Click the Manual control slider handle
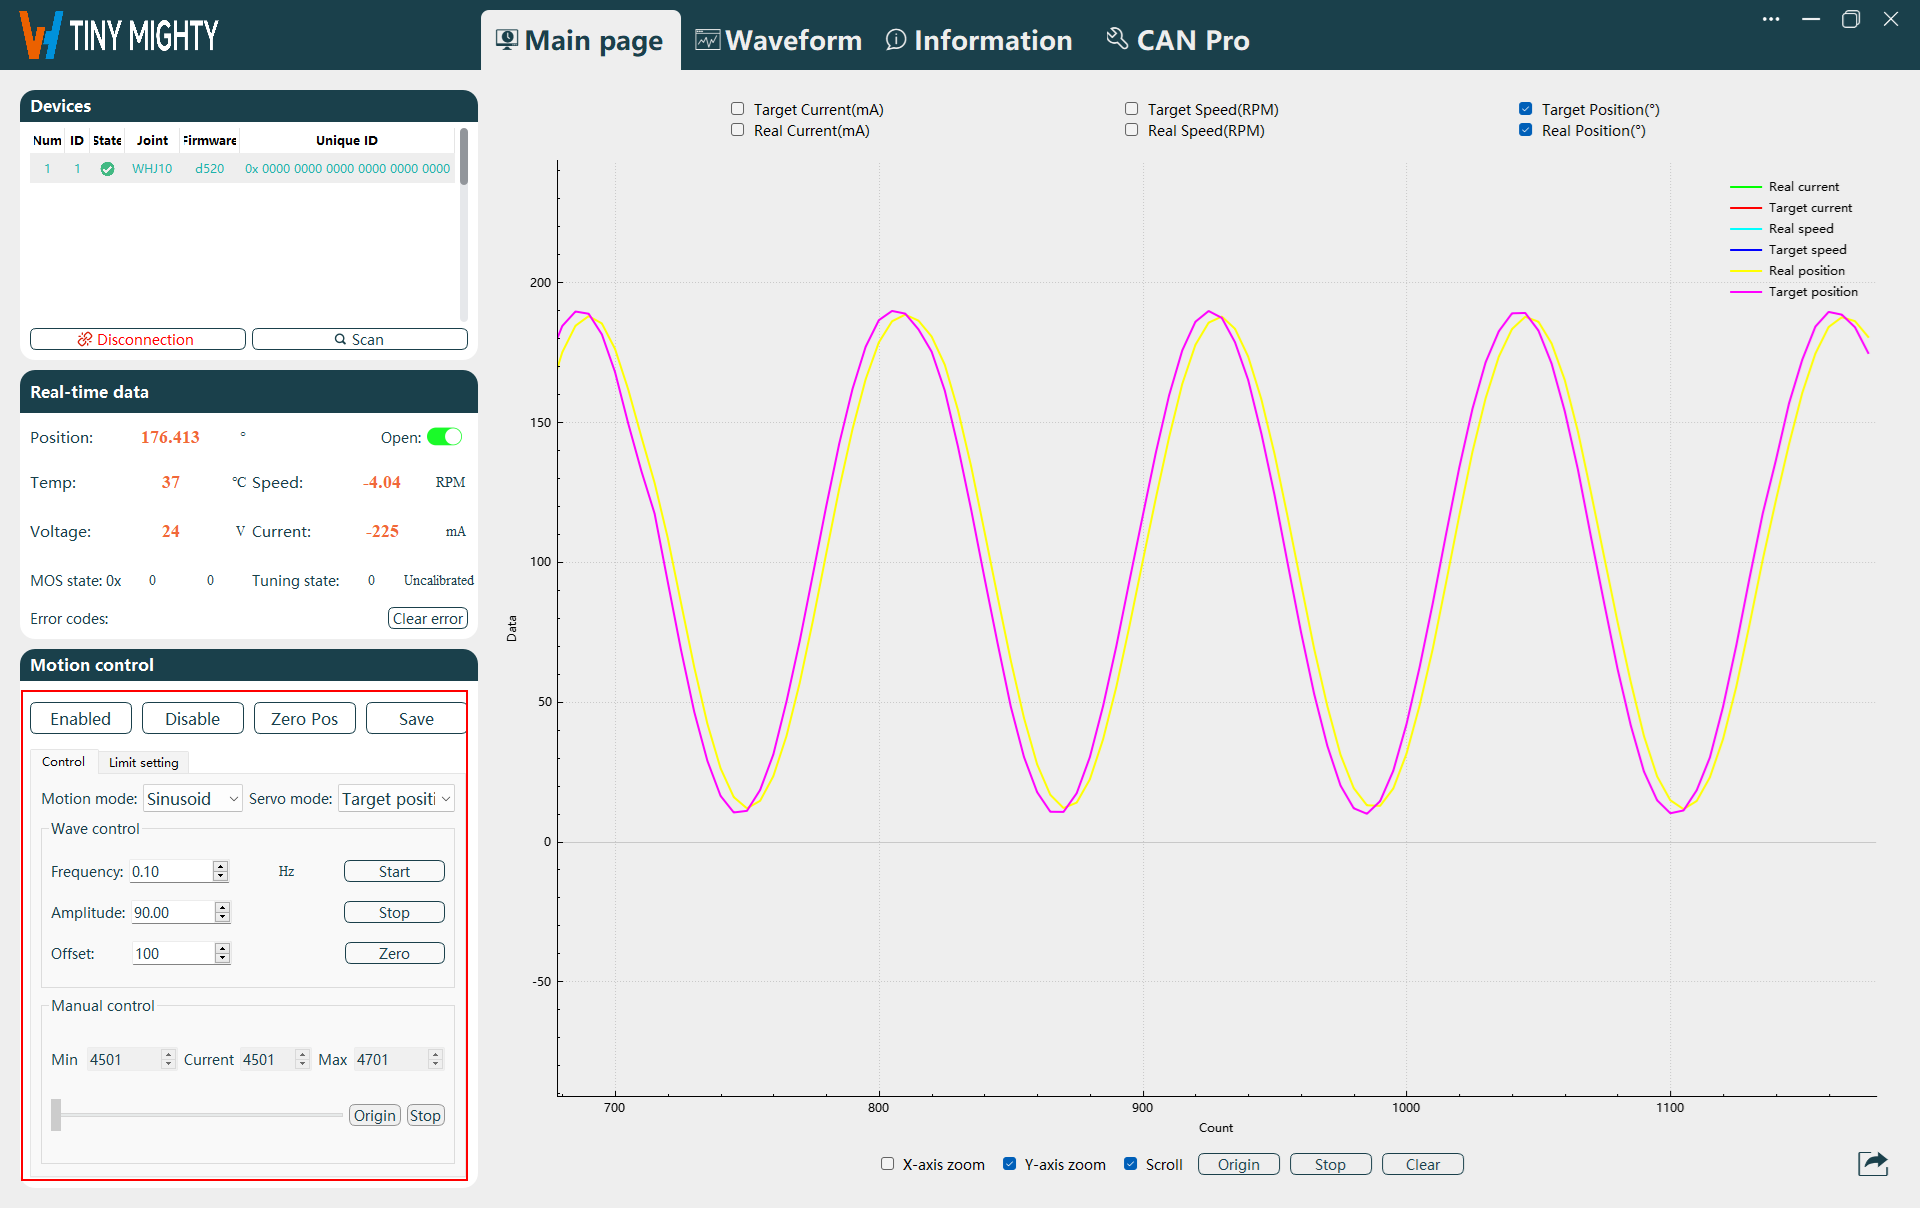 coord(57,1114)
